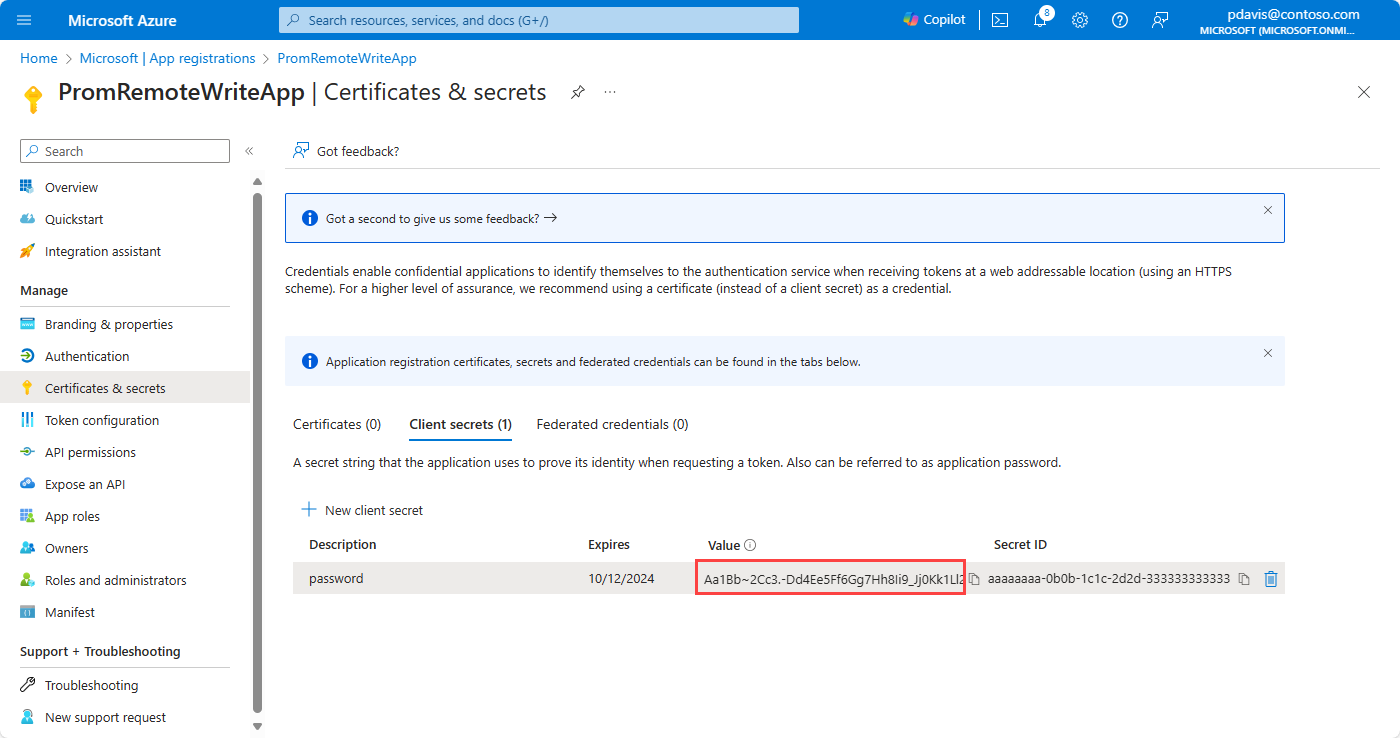Click New client secret

point(362,510)
